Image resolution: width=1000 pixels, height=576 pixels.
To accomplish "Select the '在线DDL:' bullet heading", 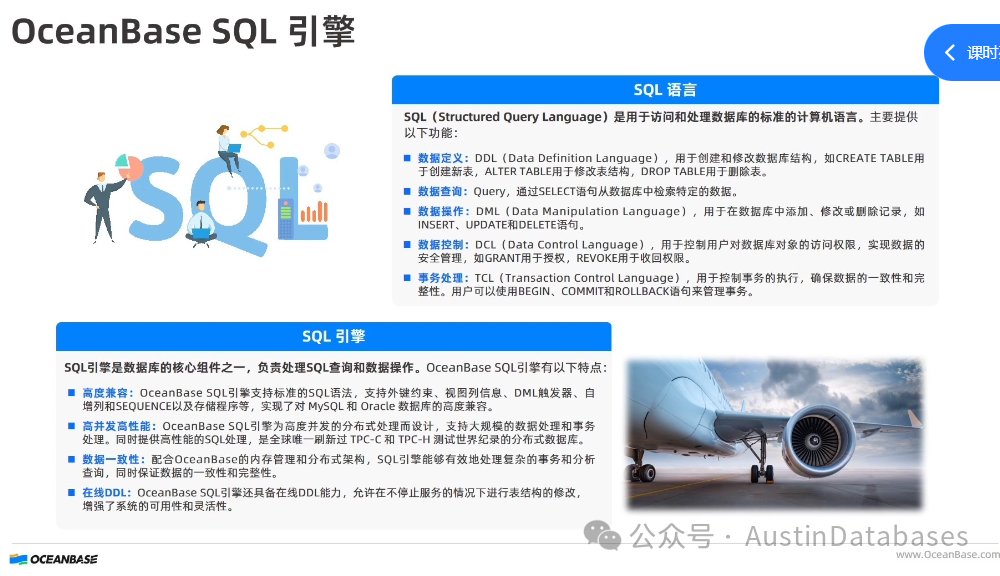I will [107, 492].
